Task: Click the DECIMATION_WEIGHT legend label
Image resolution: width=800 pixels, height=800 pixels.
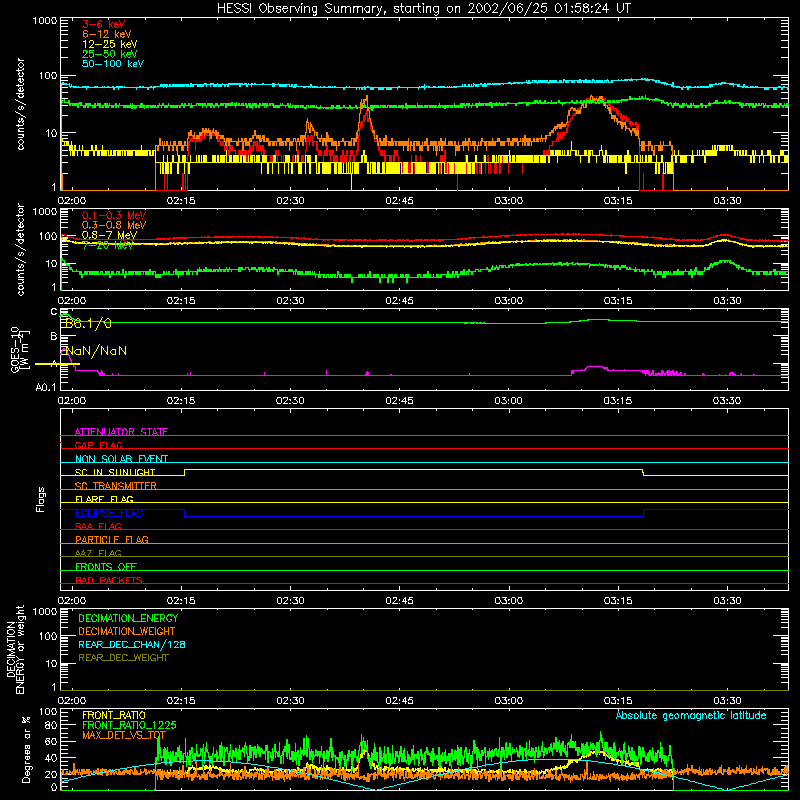Action: (x=127, y=632)
